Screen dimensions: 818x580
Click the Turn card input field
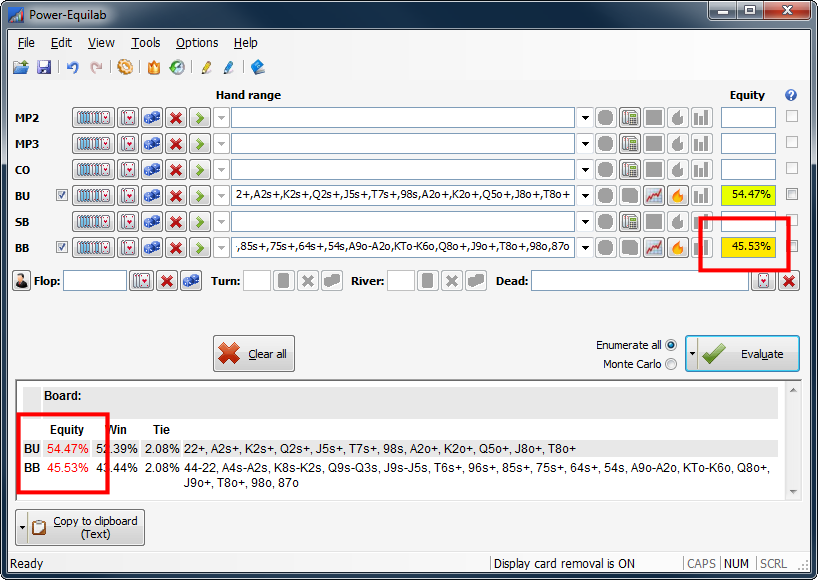point(257,281)
